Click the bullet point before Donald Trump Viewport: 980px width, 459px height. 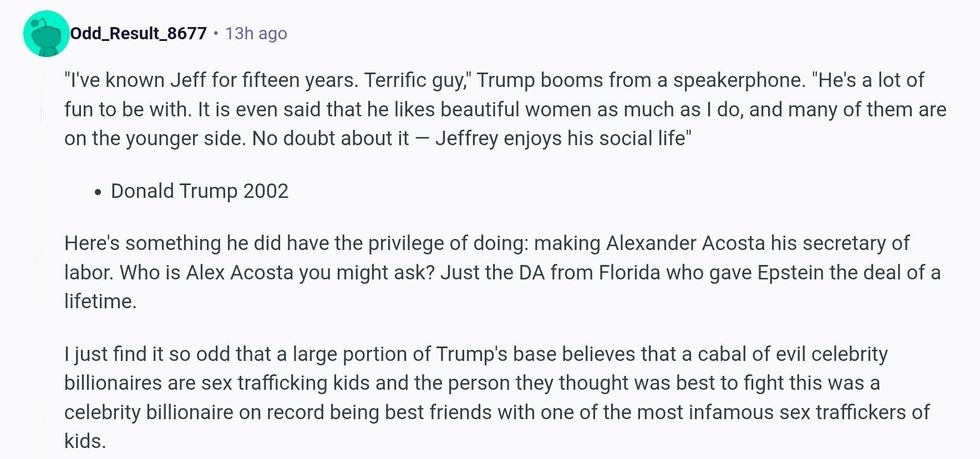coord(97,191)
